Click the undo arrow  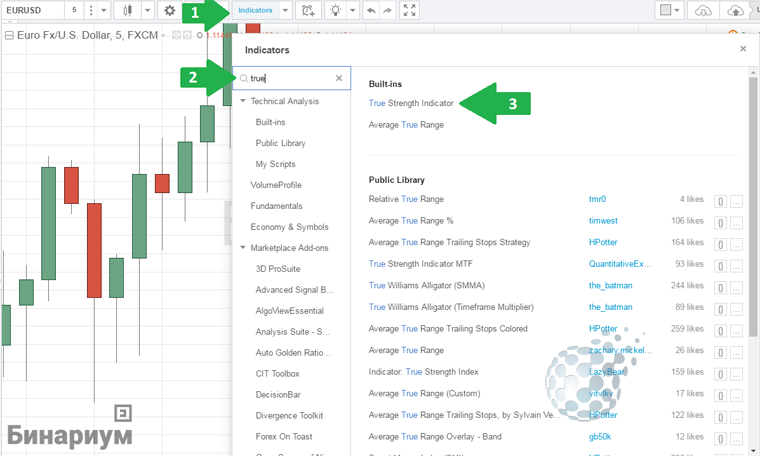click(371, 10)
